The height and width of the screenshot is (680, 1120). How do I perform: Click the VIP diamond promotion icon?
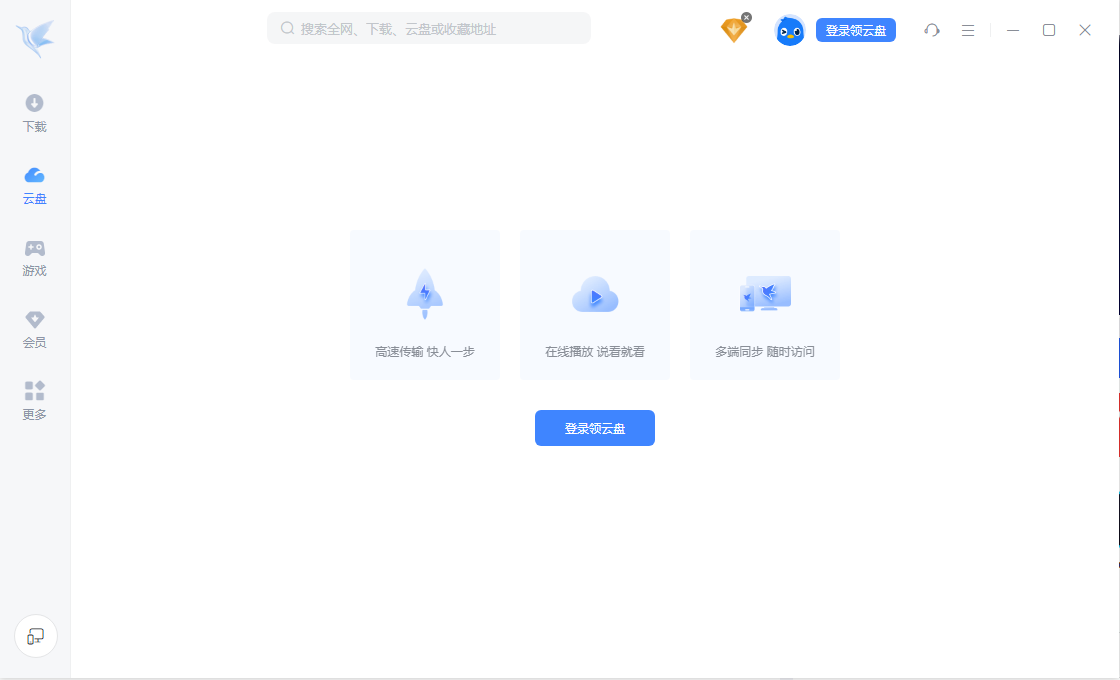pos(733,30)
